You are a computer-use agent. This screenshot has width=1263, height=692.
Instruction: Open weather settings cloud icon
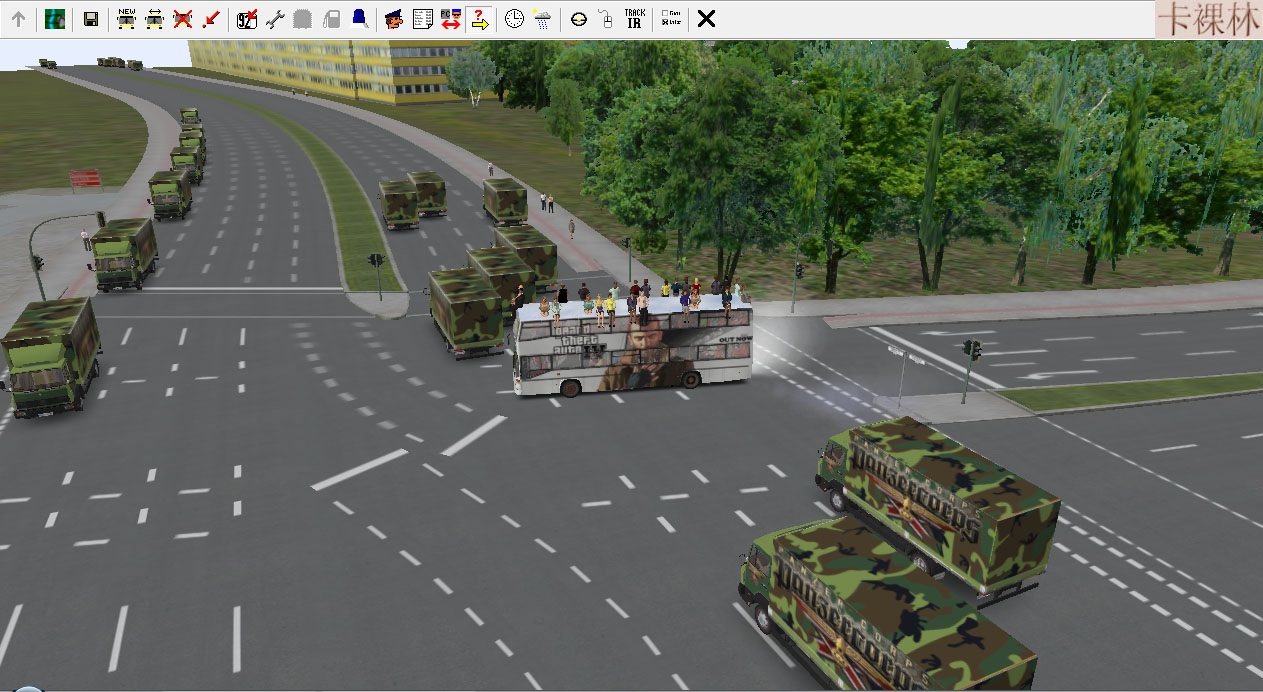click(542, 19)
